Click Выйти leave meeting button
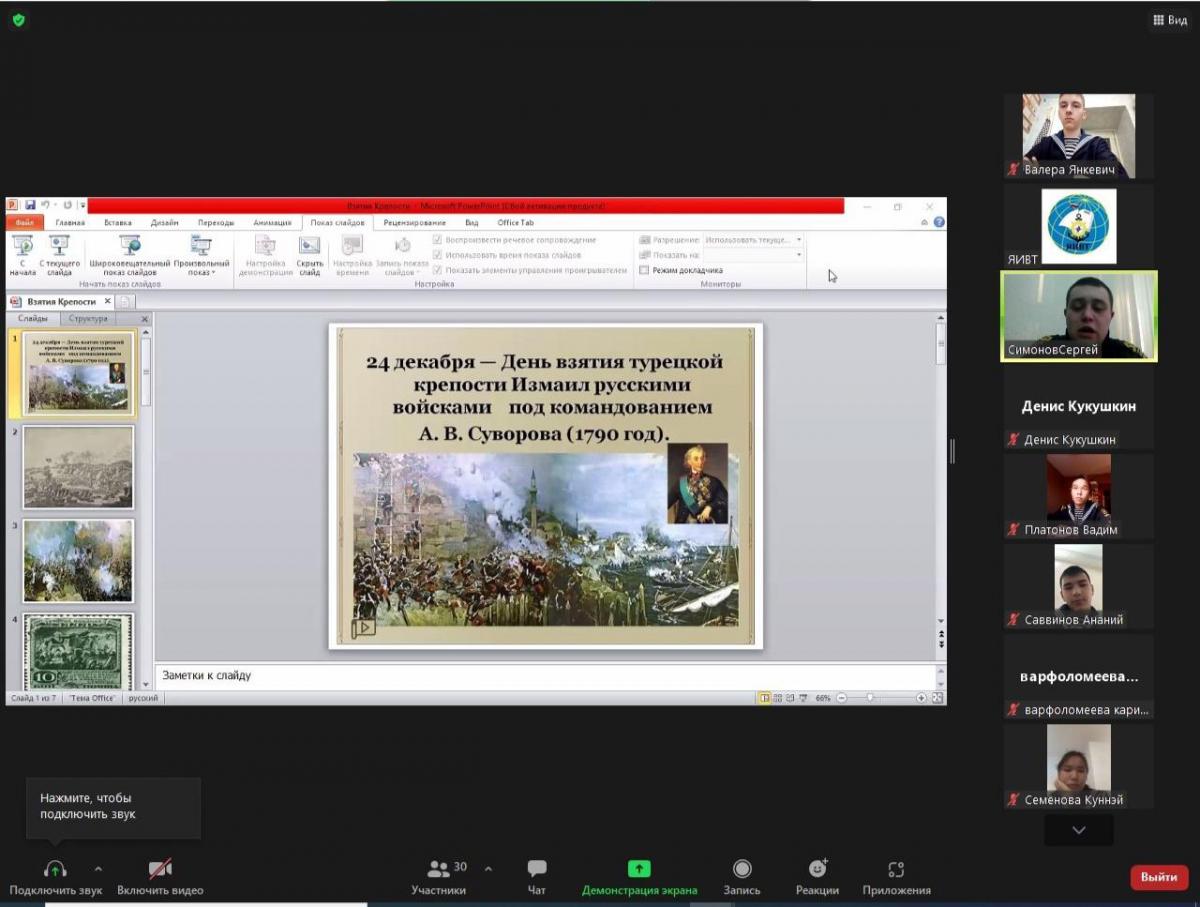Screen dimensions: 1200x907 (x=1159, y=877)
